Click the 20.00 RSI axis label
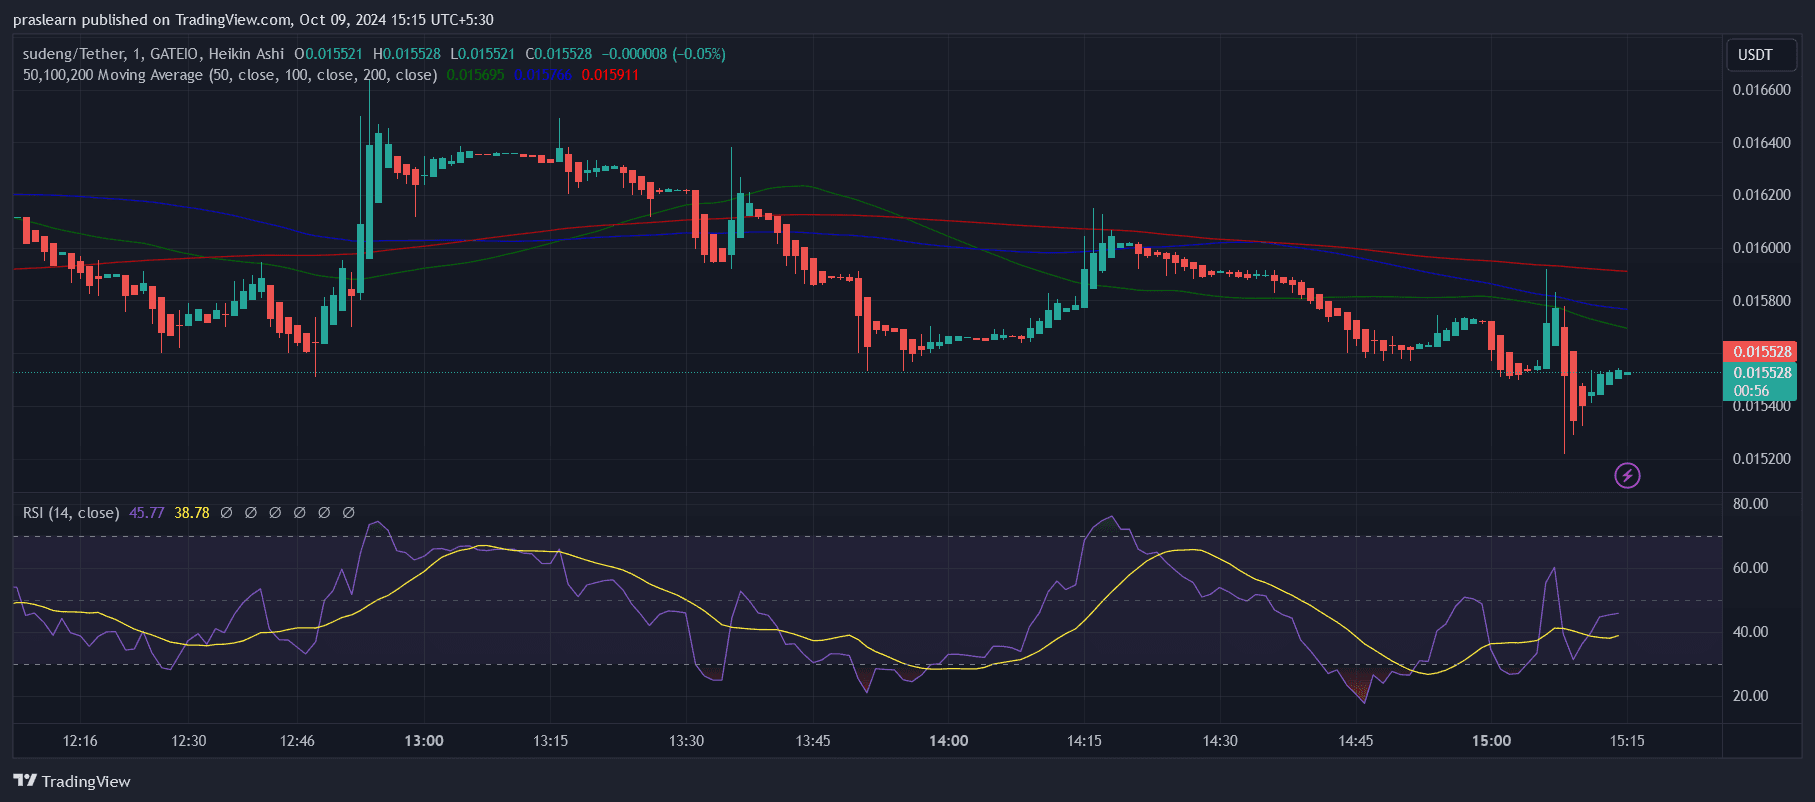 click(x=1750, y=696)
